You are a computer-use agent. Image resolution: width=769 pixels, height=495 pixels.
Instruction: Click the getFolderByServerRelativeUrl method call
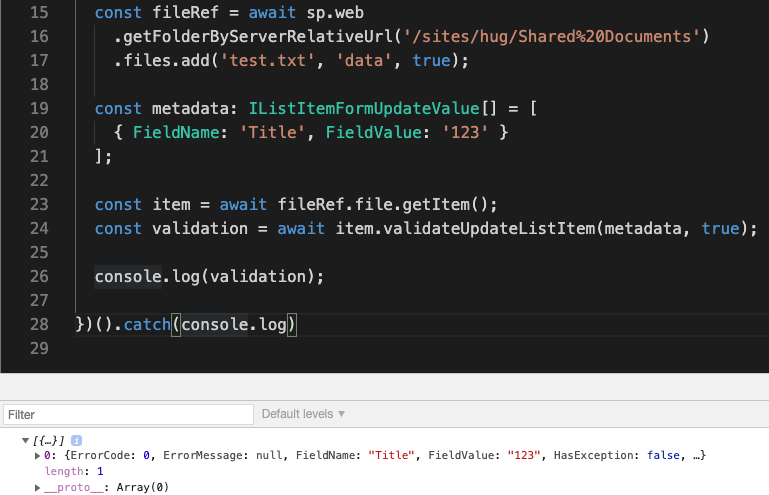(258, 37)
